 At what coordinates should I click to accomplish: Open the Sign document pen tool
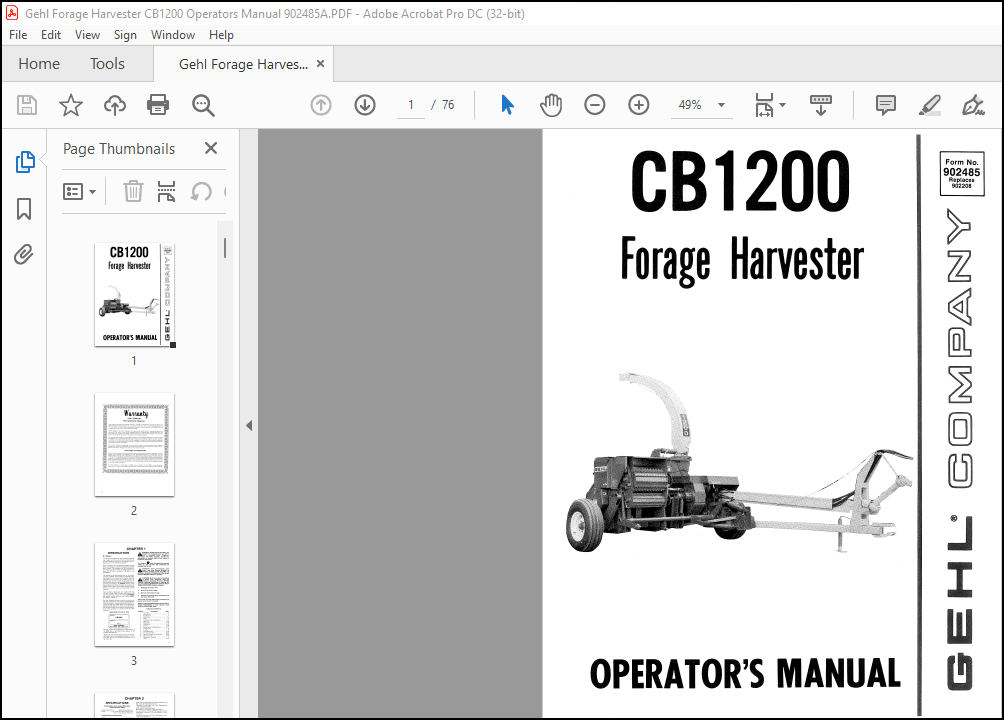point(973,105)
